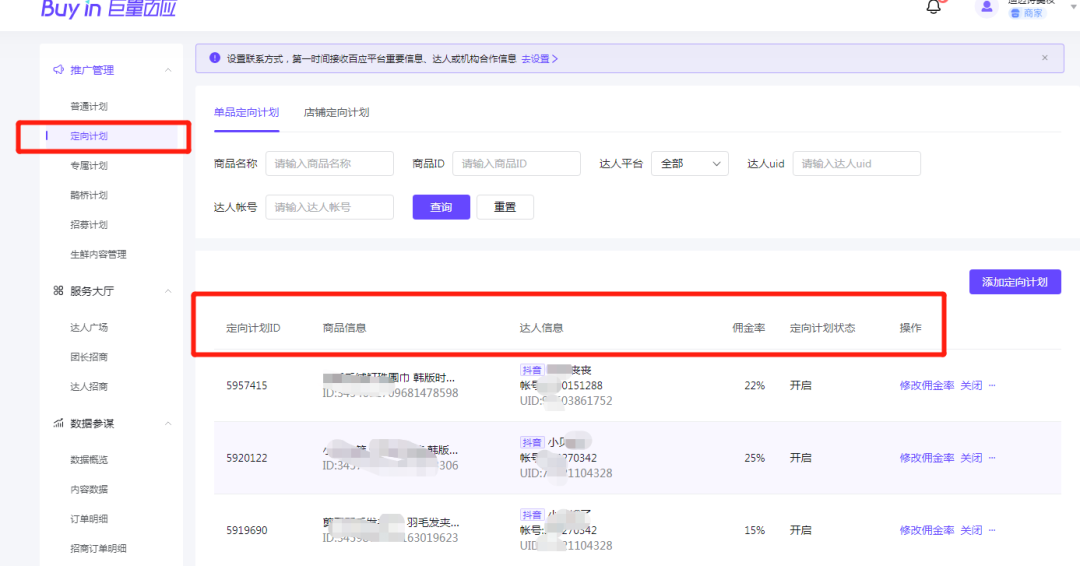Click the 商品信息 column header
1080x566 pixels.
(344, 328)
